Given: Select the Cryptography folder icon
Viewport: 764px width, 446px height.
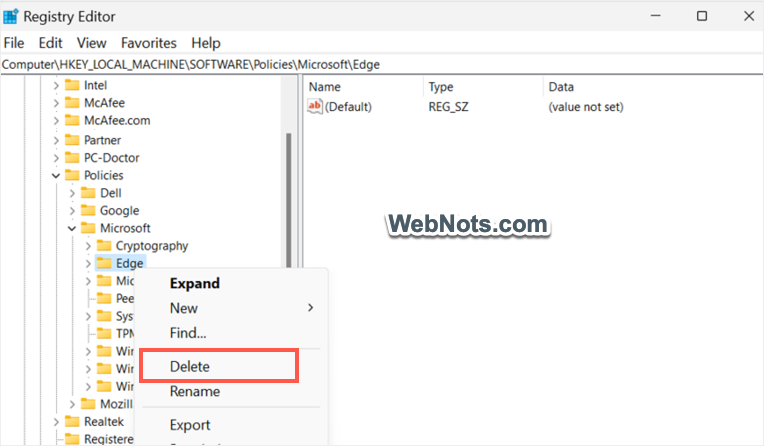Looking at the screenshot, I should (104, 246).
